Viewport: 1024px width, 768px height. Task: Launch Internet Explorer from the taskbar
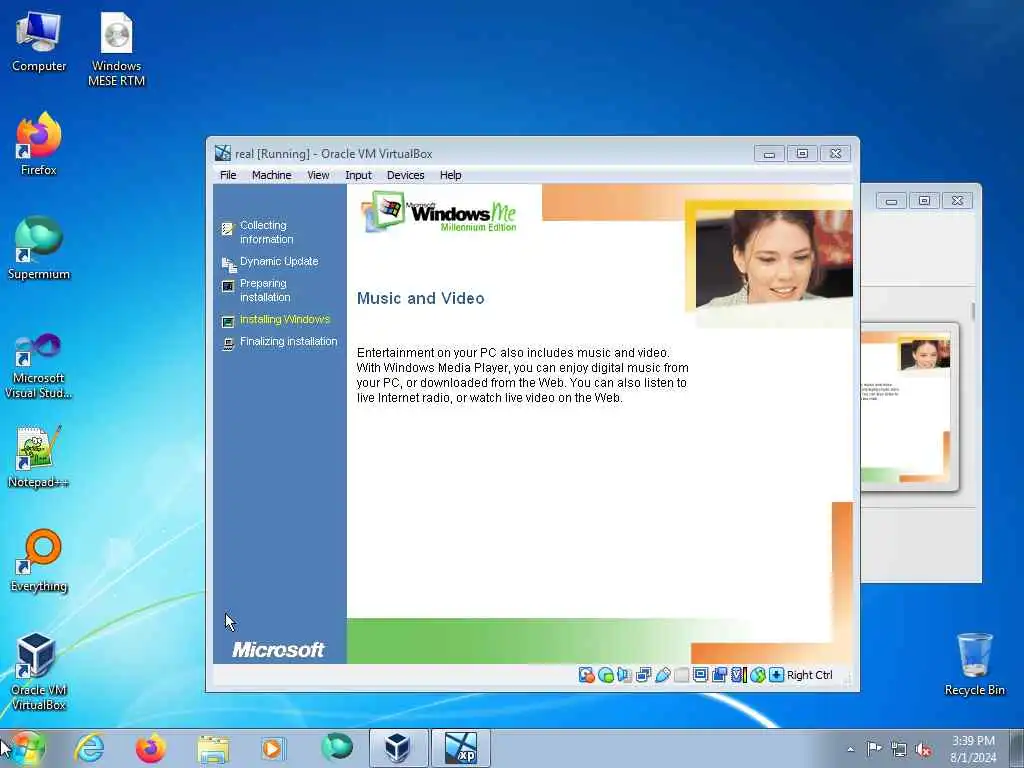[89, 748]
